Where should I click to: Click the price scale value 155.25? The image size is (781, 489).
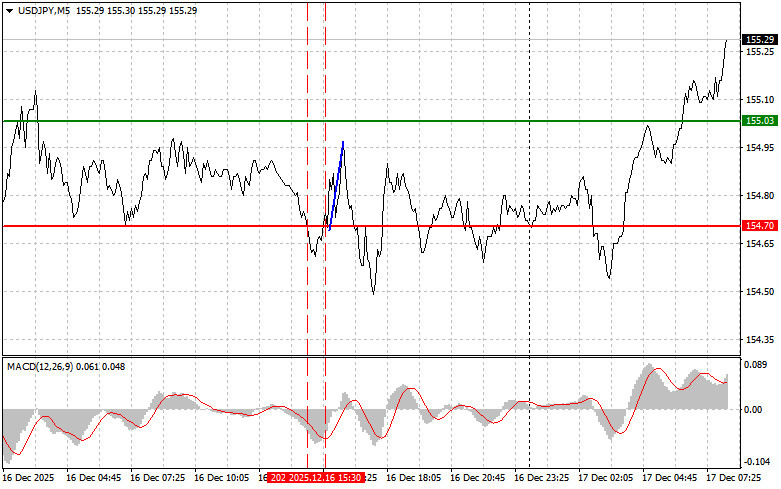pyautogui.click(x=760, y=52)
